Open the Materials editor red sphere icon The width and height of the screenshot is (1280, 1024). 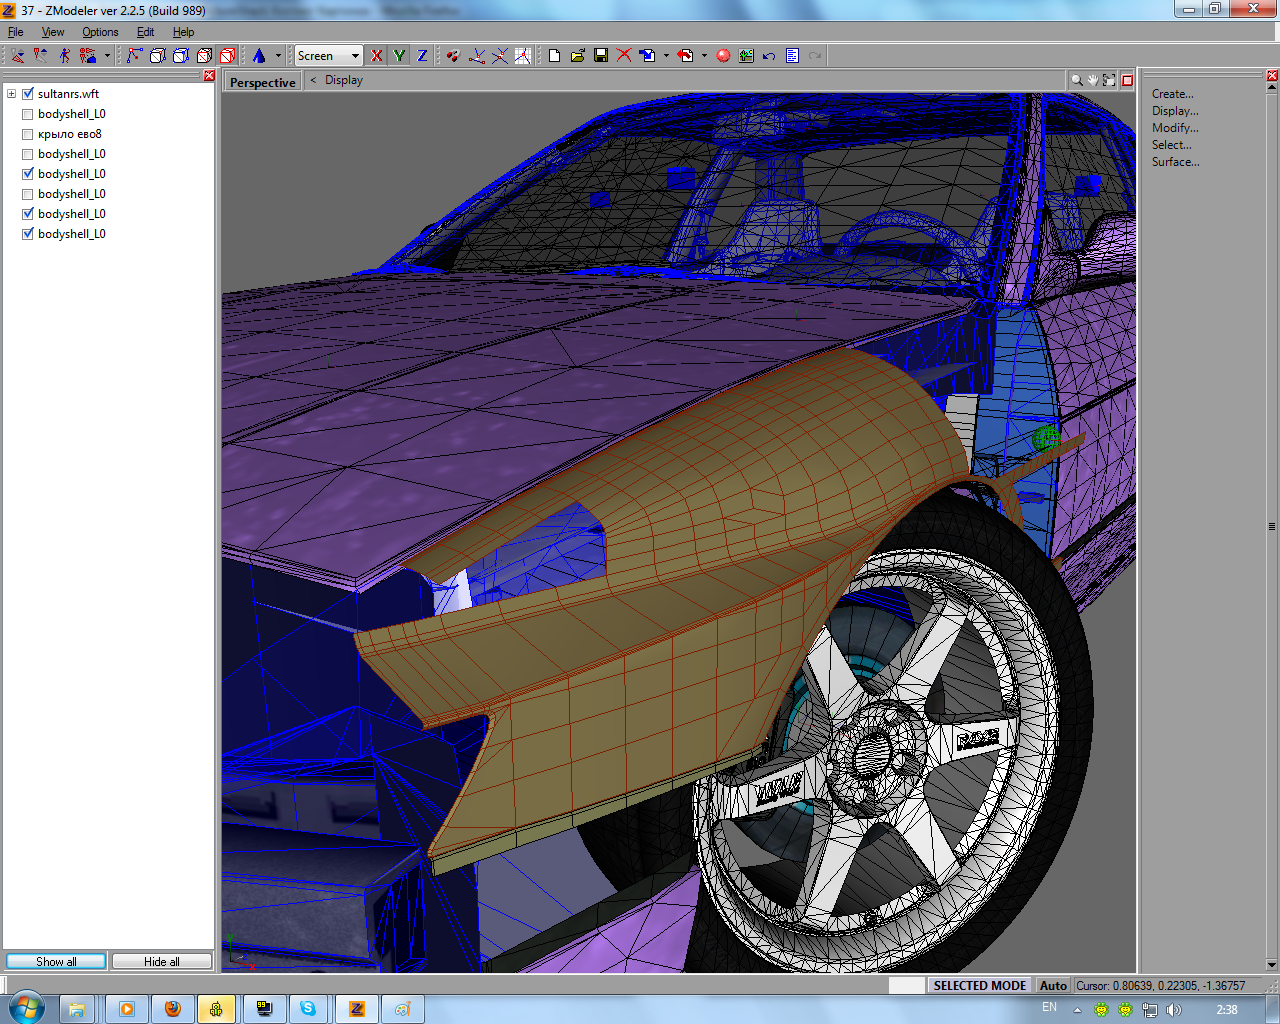723,56
